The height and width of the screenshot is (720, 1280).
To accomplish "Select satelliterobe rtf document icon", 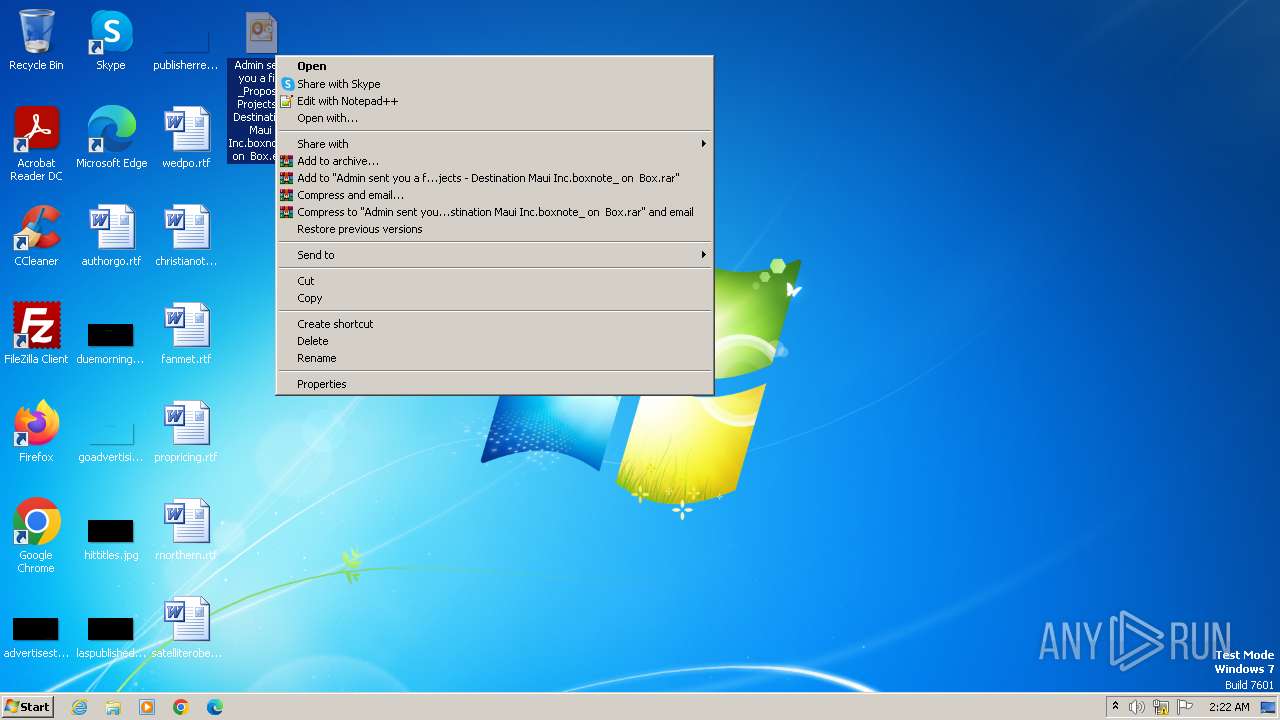I will pyautogui.click(x=186, y=628).
